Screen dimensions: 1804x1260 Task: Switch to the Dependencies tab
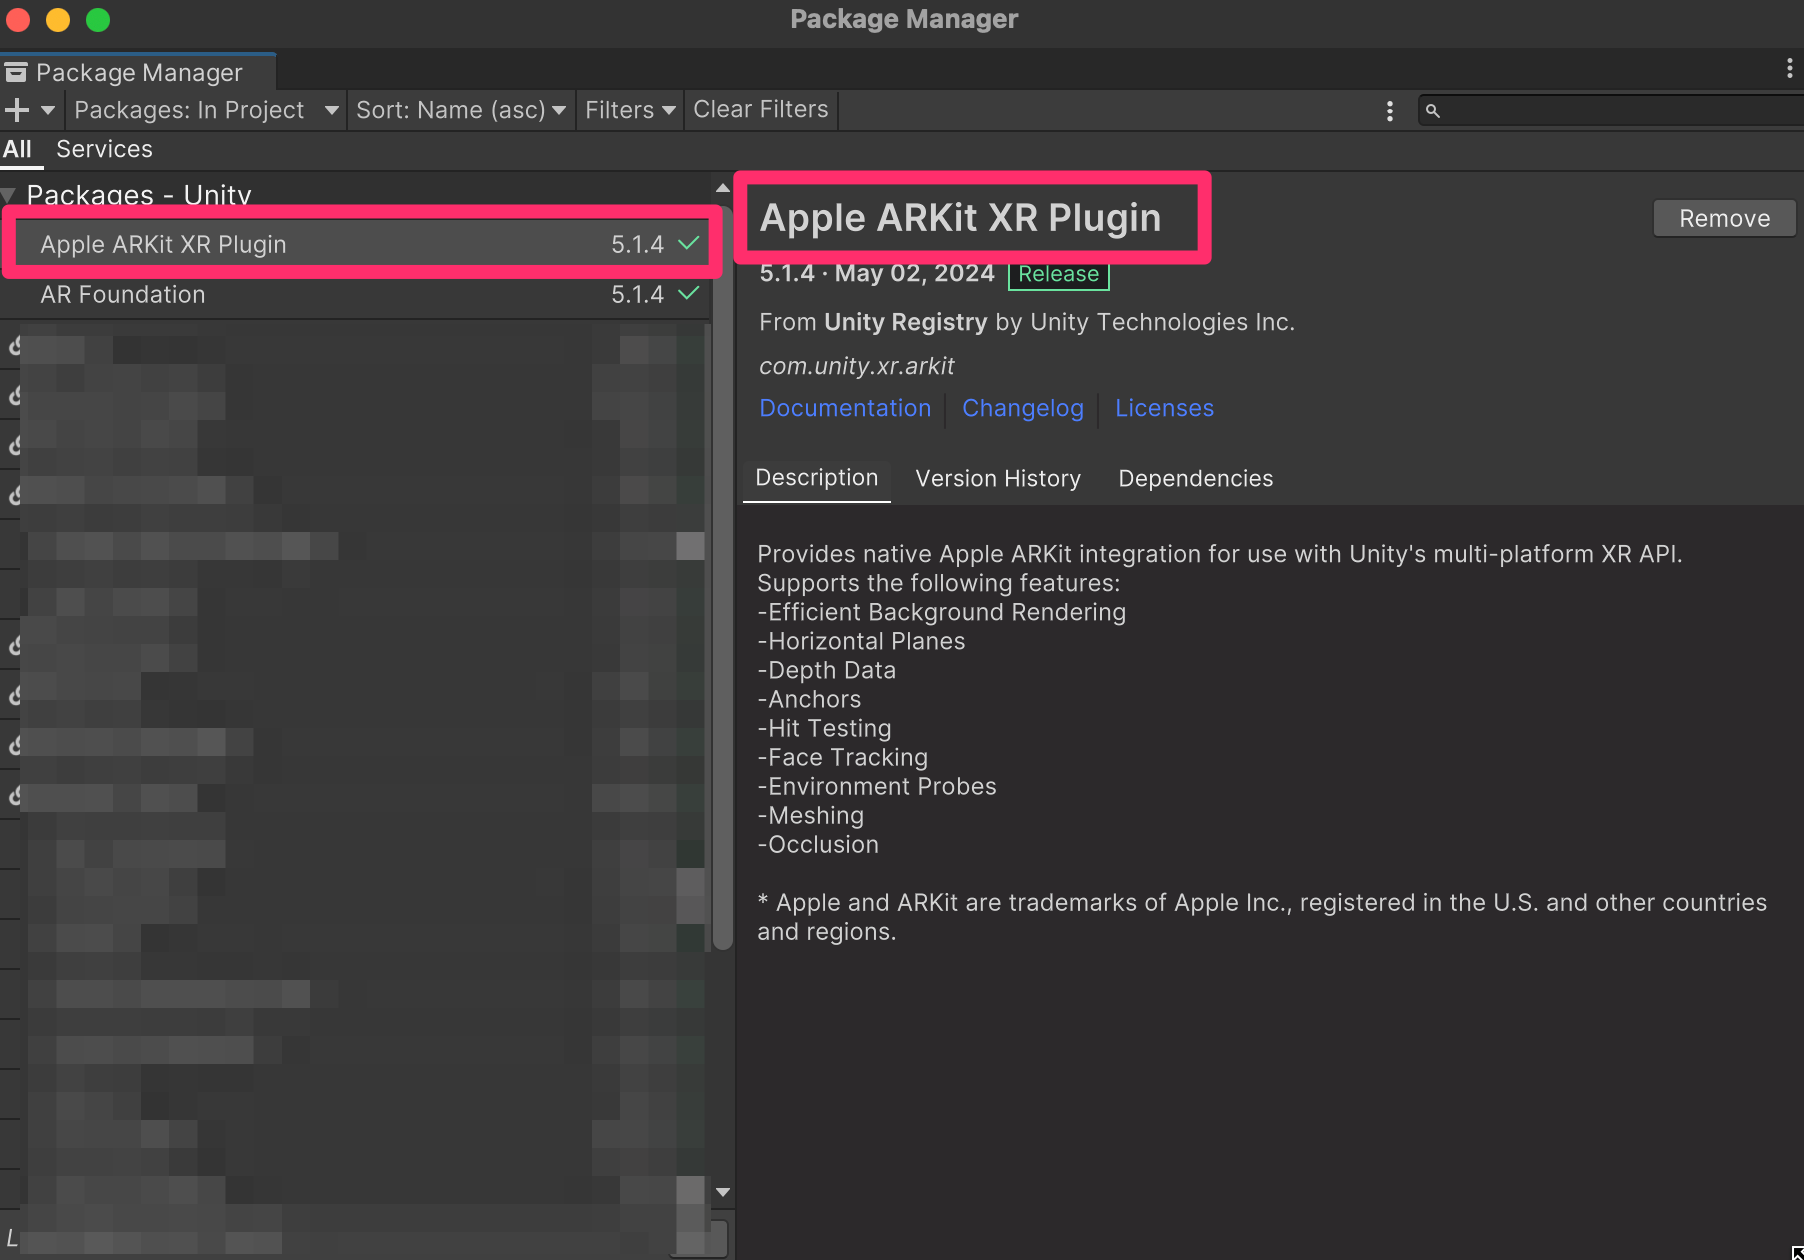[1196, 479]
